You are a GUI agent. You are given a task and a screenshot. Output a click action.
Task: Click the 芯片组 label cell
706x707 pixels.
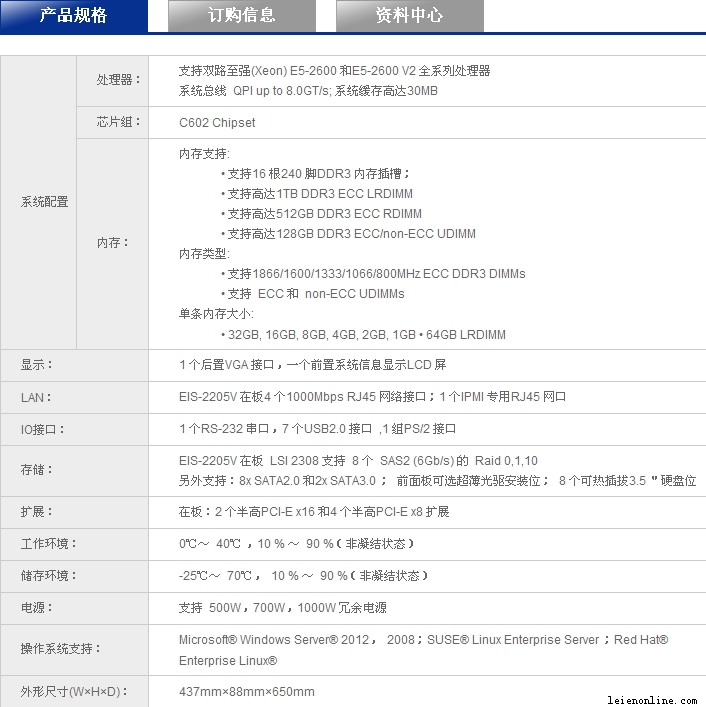(x=112, y=122)
